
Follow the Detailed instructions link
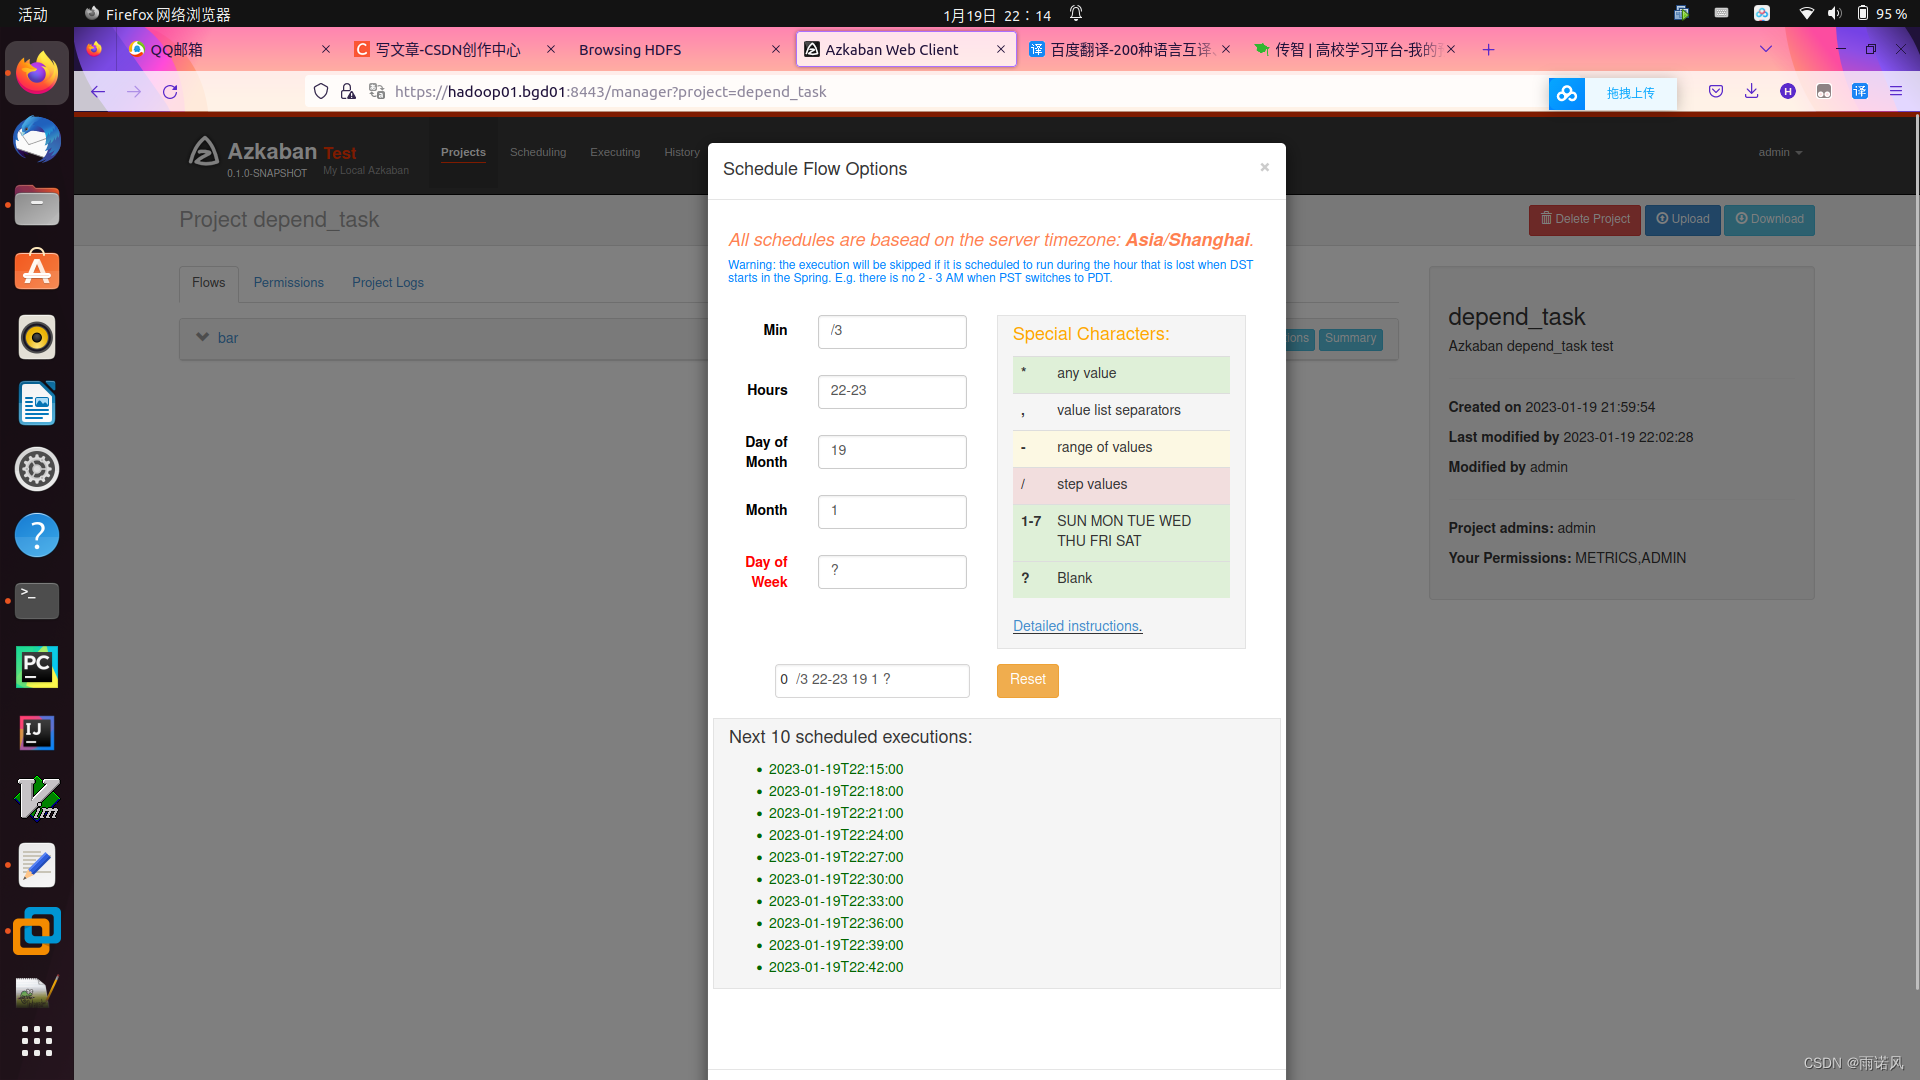[1077, 626]
